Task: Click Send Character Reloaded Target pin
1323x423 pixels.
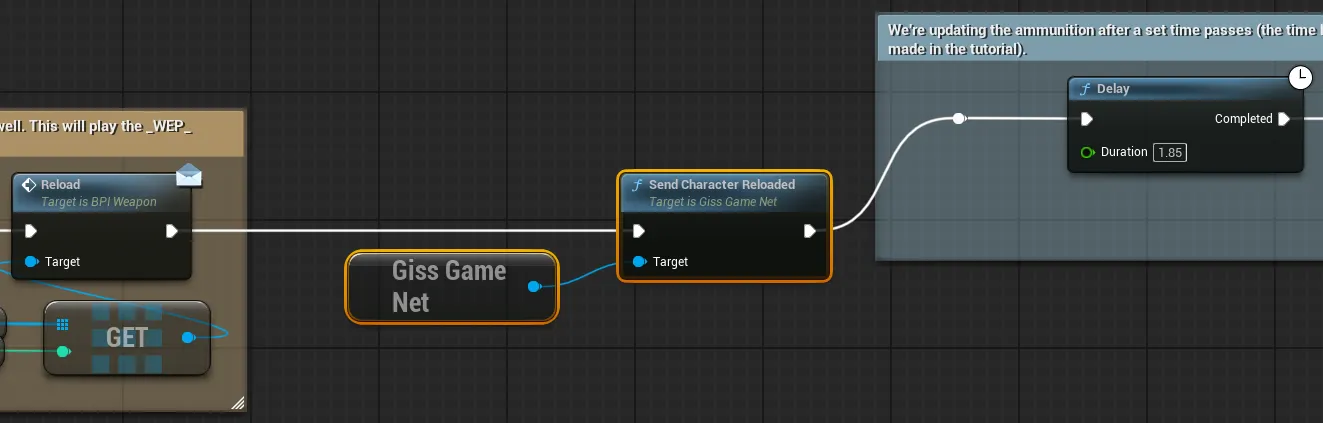Action: tap(639, 262)
